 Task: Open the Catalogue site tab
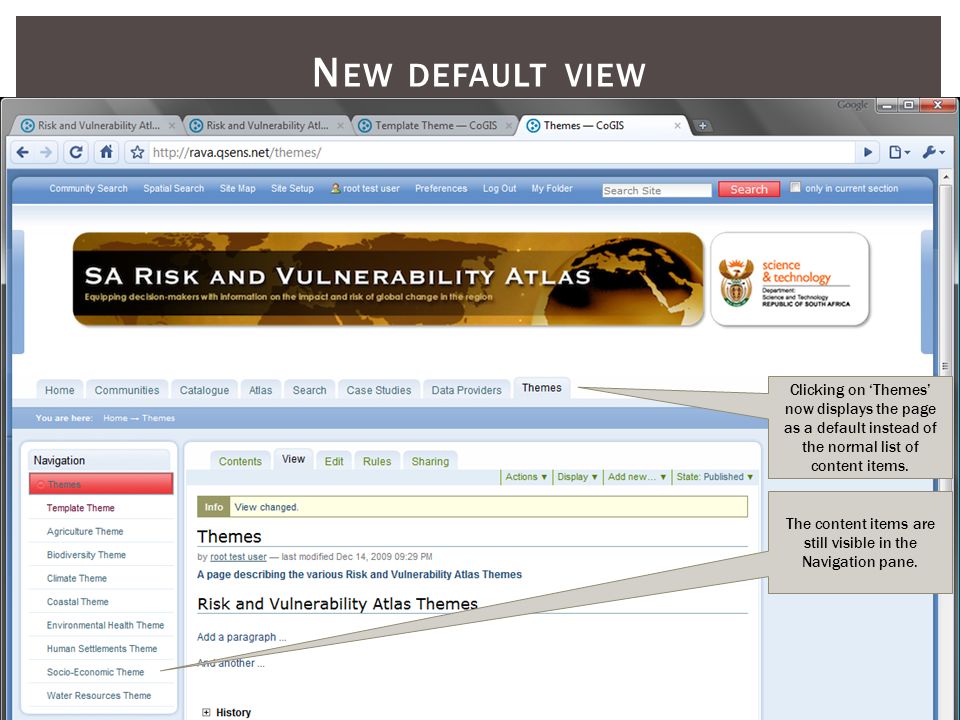click(204, 390)
